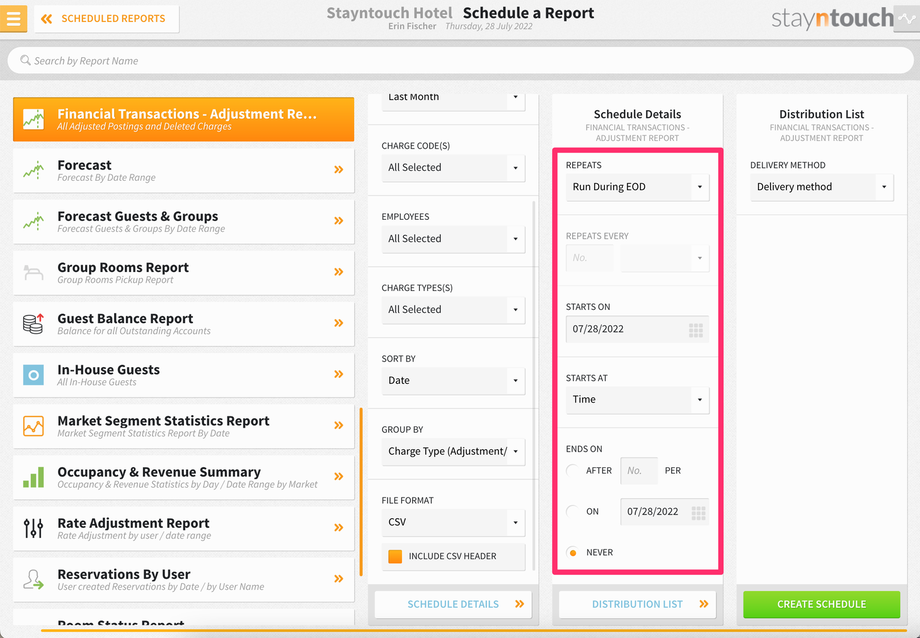This screenshot has height=638, width=920.
Task: Click the Search by Report Name field
Action: [460, 60]
